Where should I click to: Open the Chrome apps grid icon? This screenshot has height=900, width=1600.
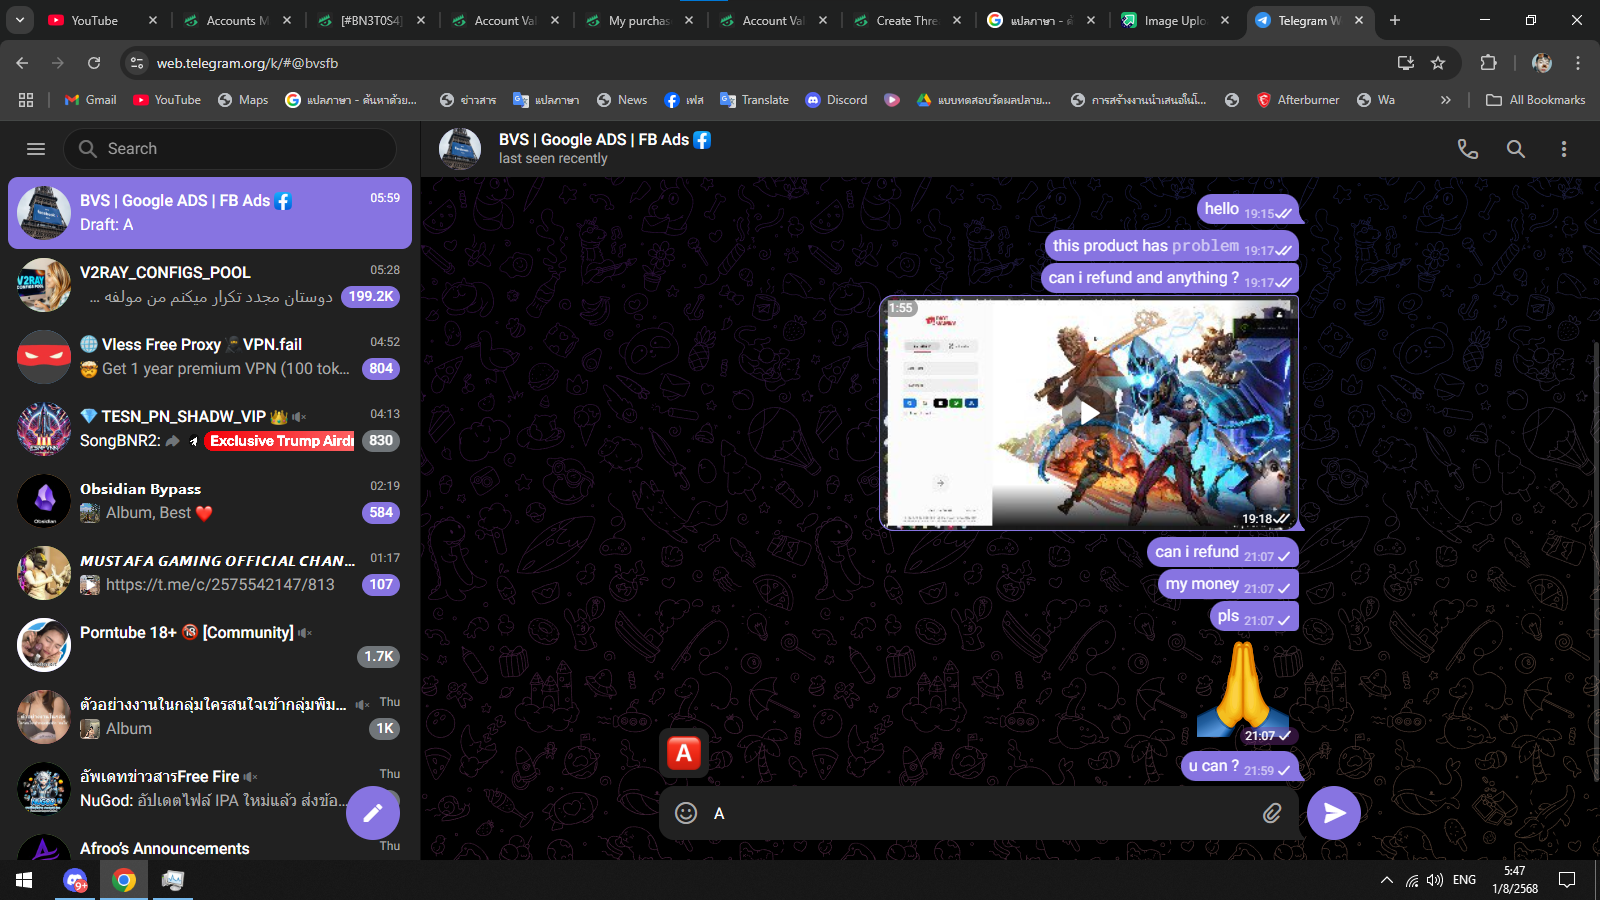[26, 100]
